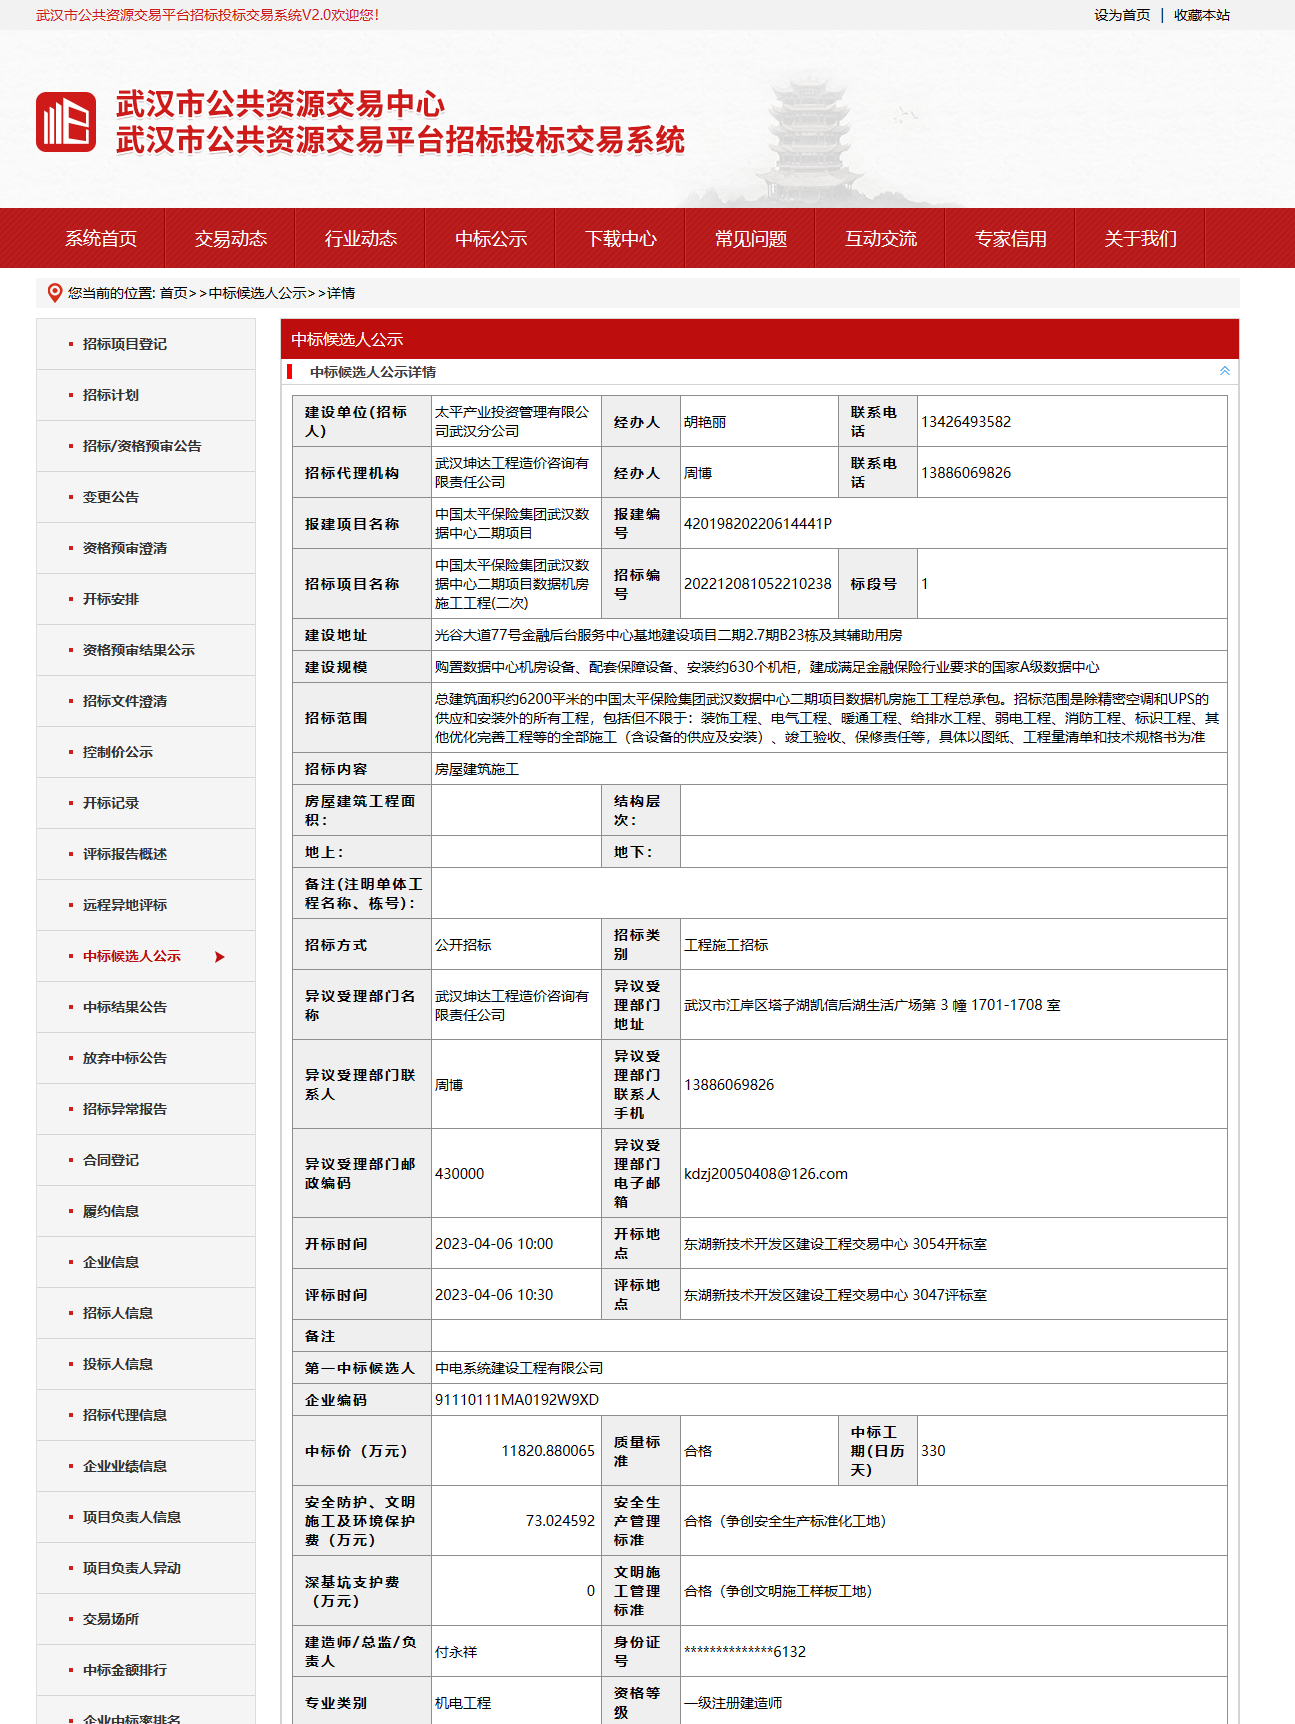
Task: Open 开标记录 sidebar link
Action: [111, 803]
